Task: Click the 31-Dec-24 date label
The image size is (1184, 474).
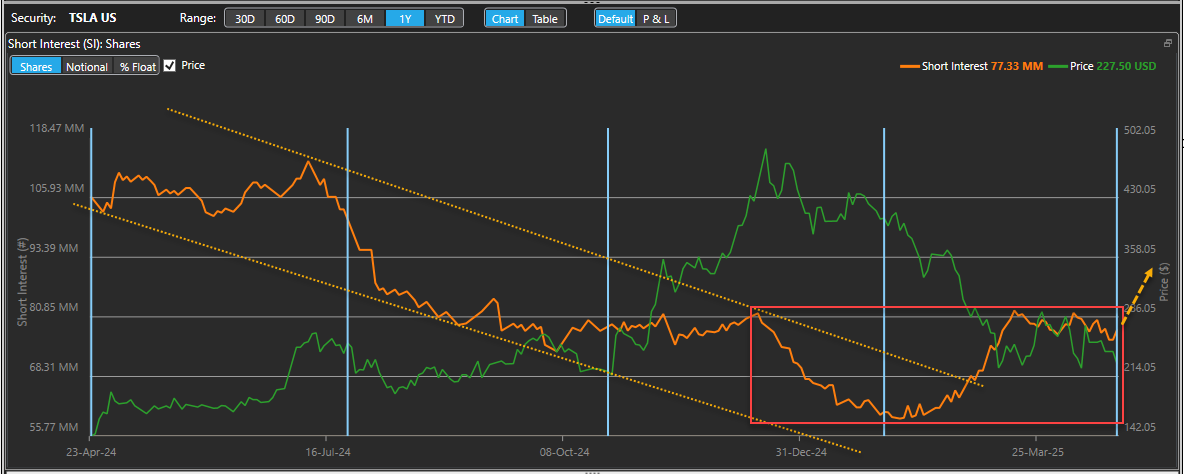Action: point(799,453)
